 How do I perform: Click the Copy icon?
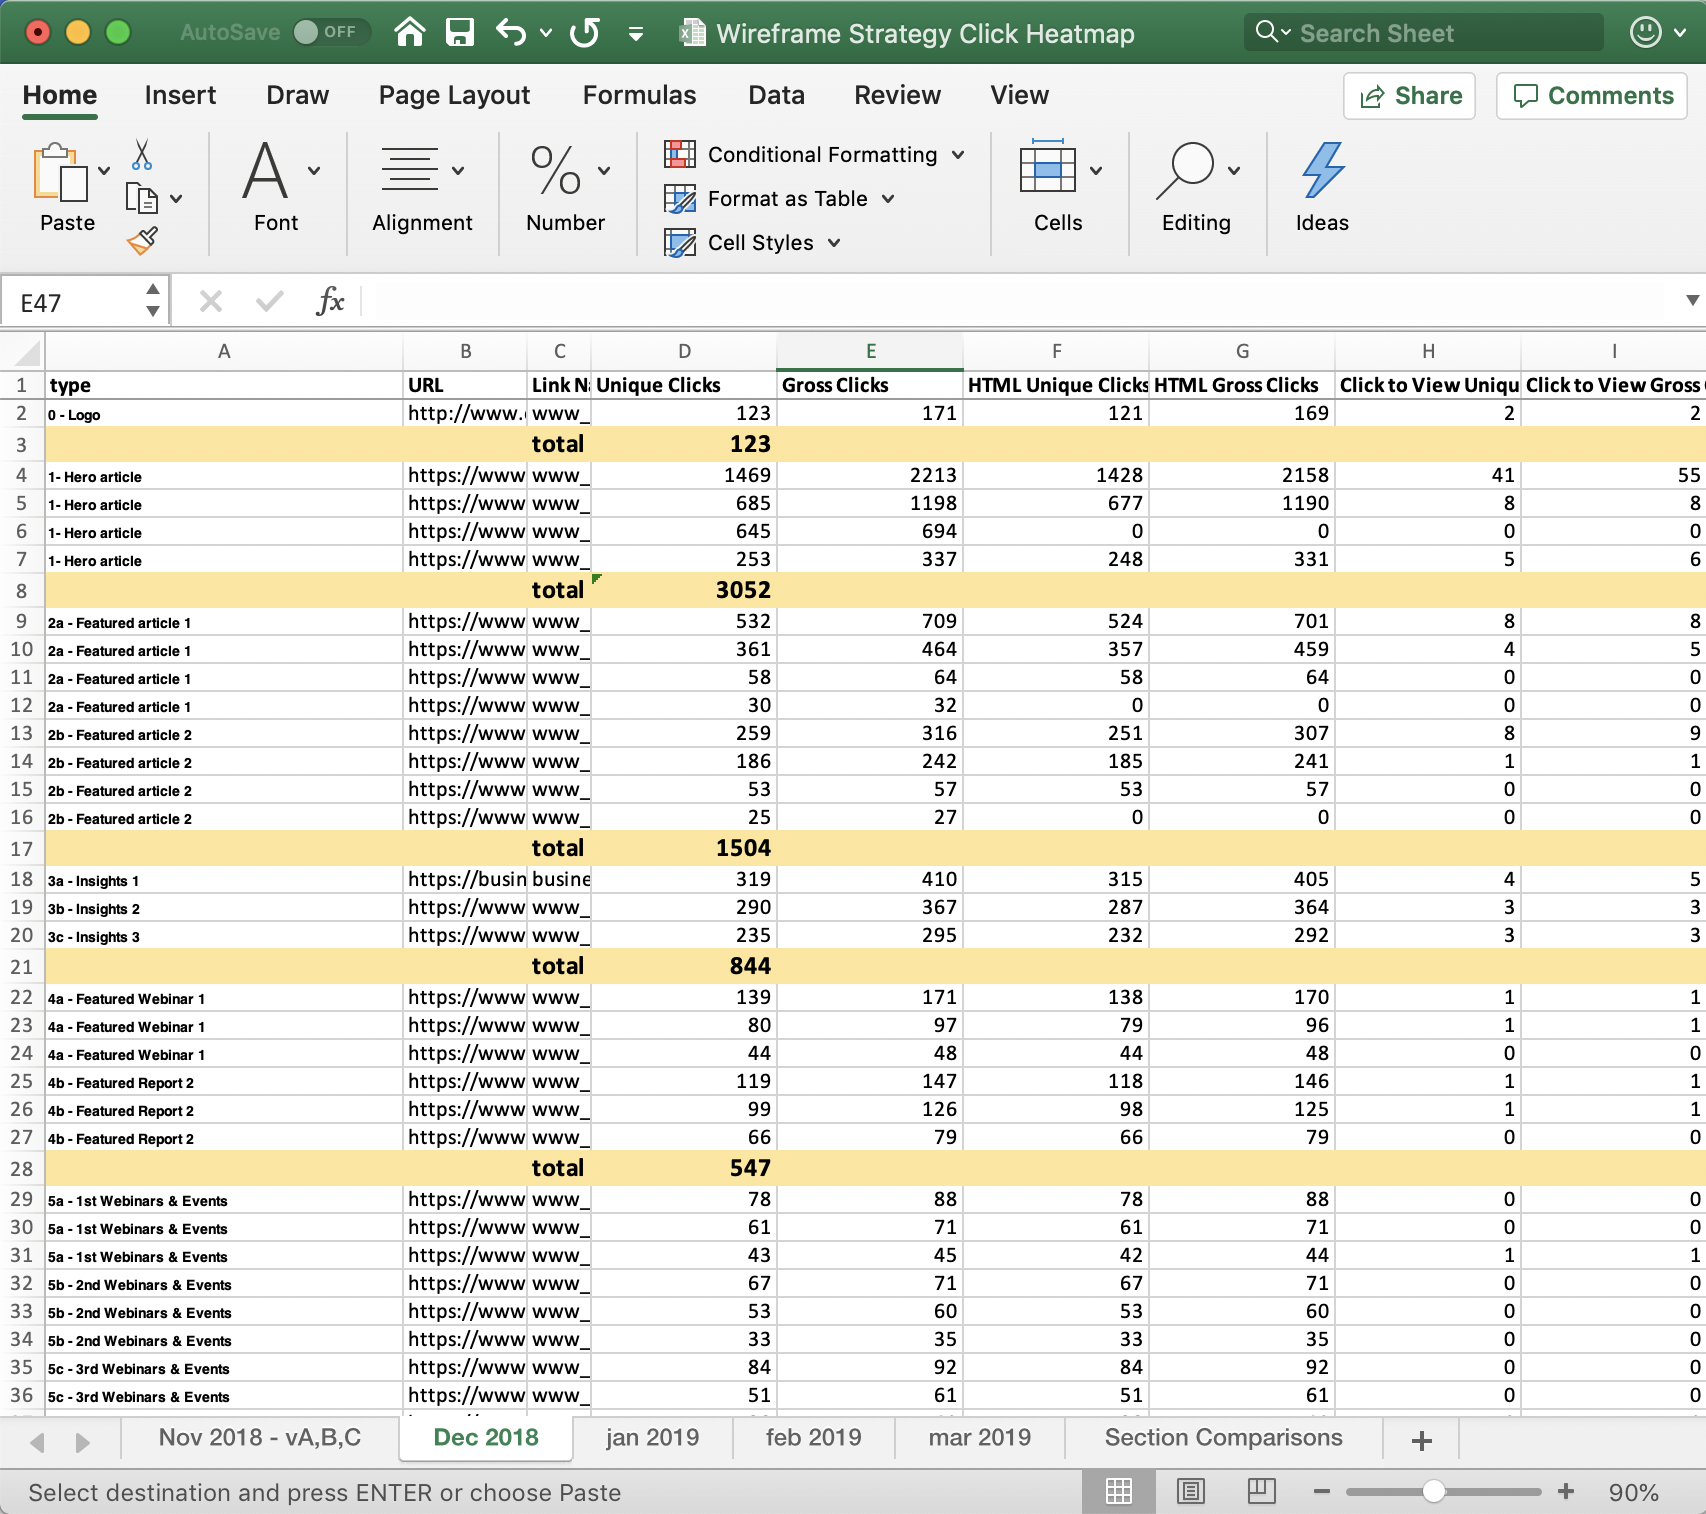pyautogui.click(x=142, y=198)
